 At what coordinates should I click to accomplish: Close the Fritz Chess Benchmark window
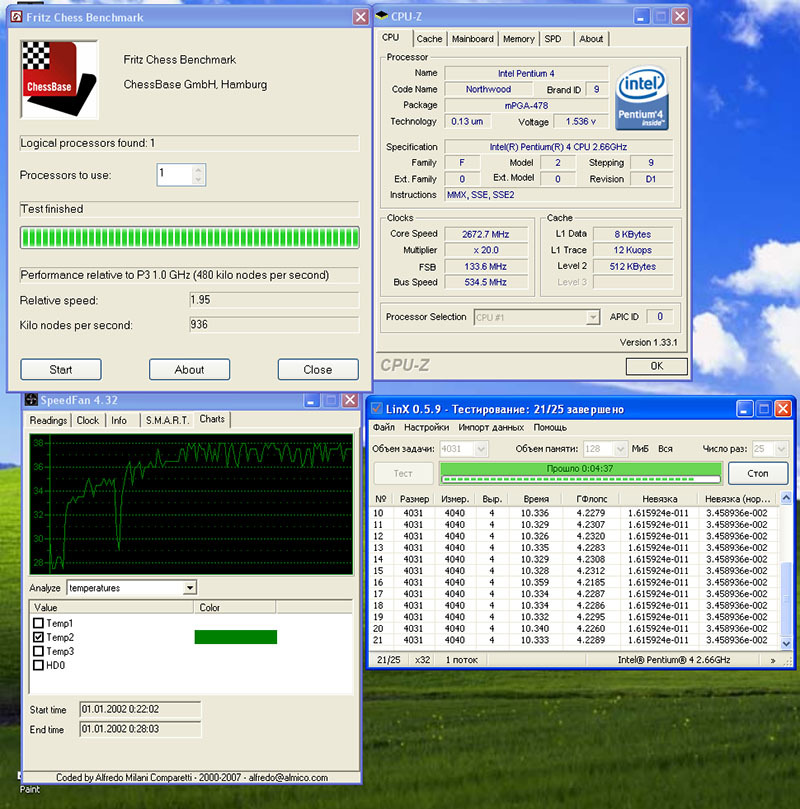pos(361,17)
